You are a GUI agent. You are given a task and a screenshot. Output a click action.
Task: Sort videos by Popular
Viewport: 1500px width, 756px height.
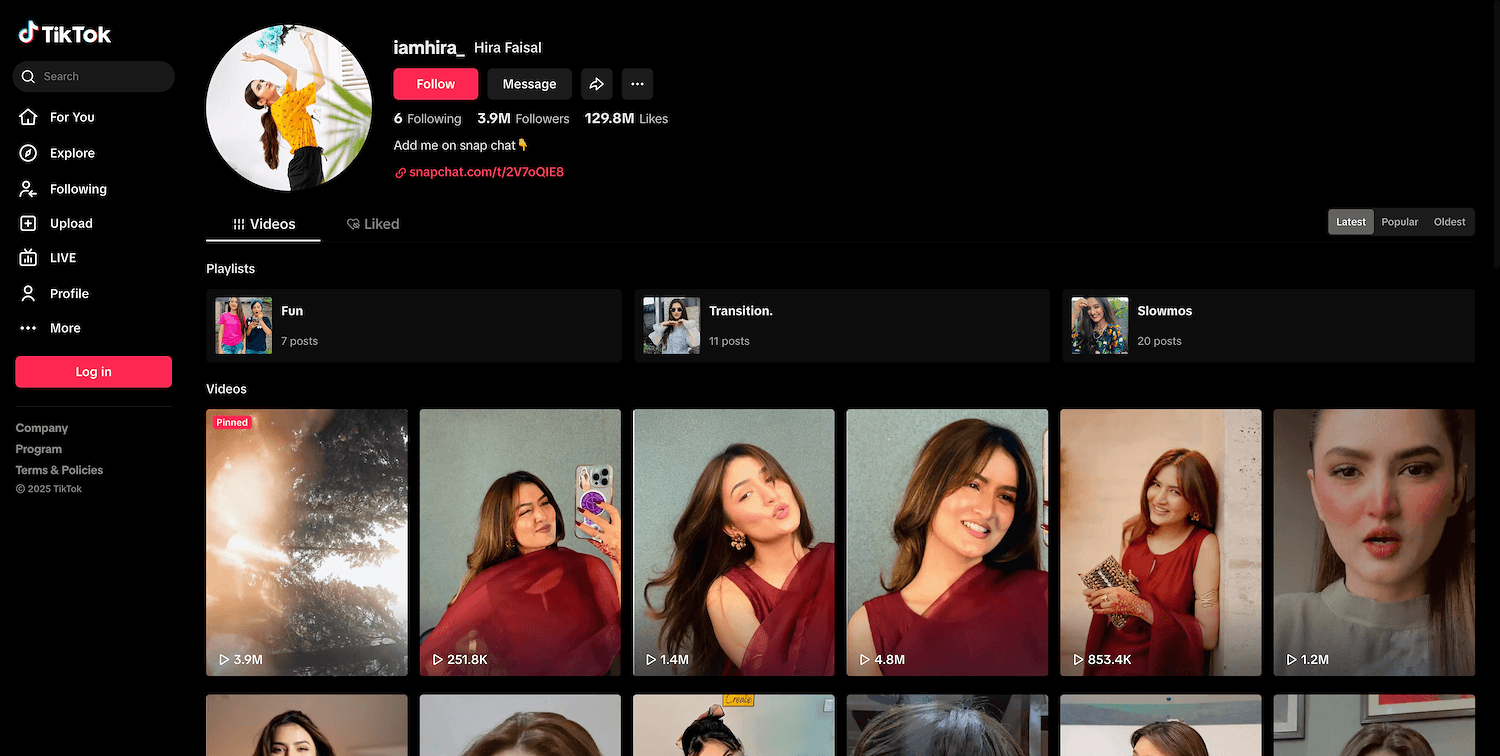1399,222
